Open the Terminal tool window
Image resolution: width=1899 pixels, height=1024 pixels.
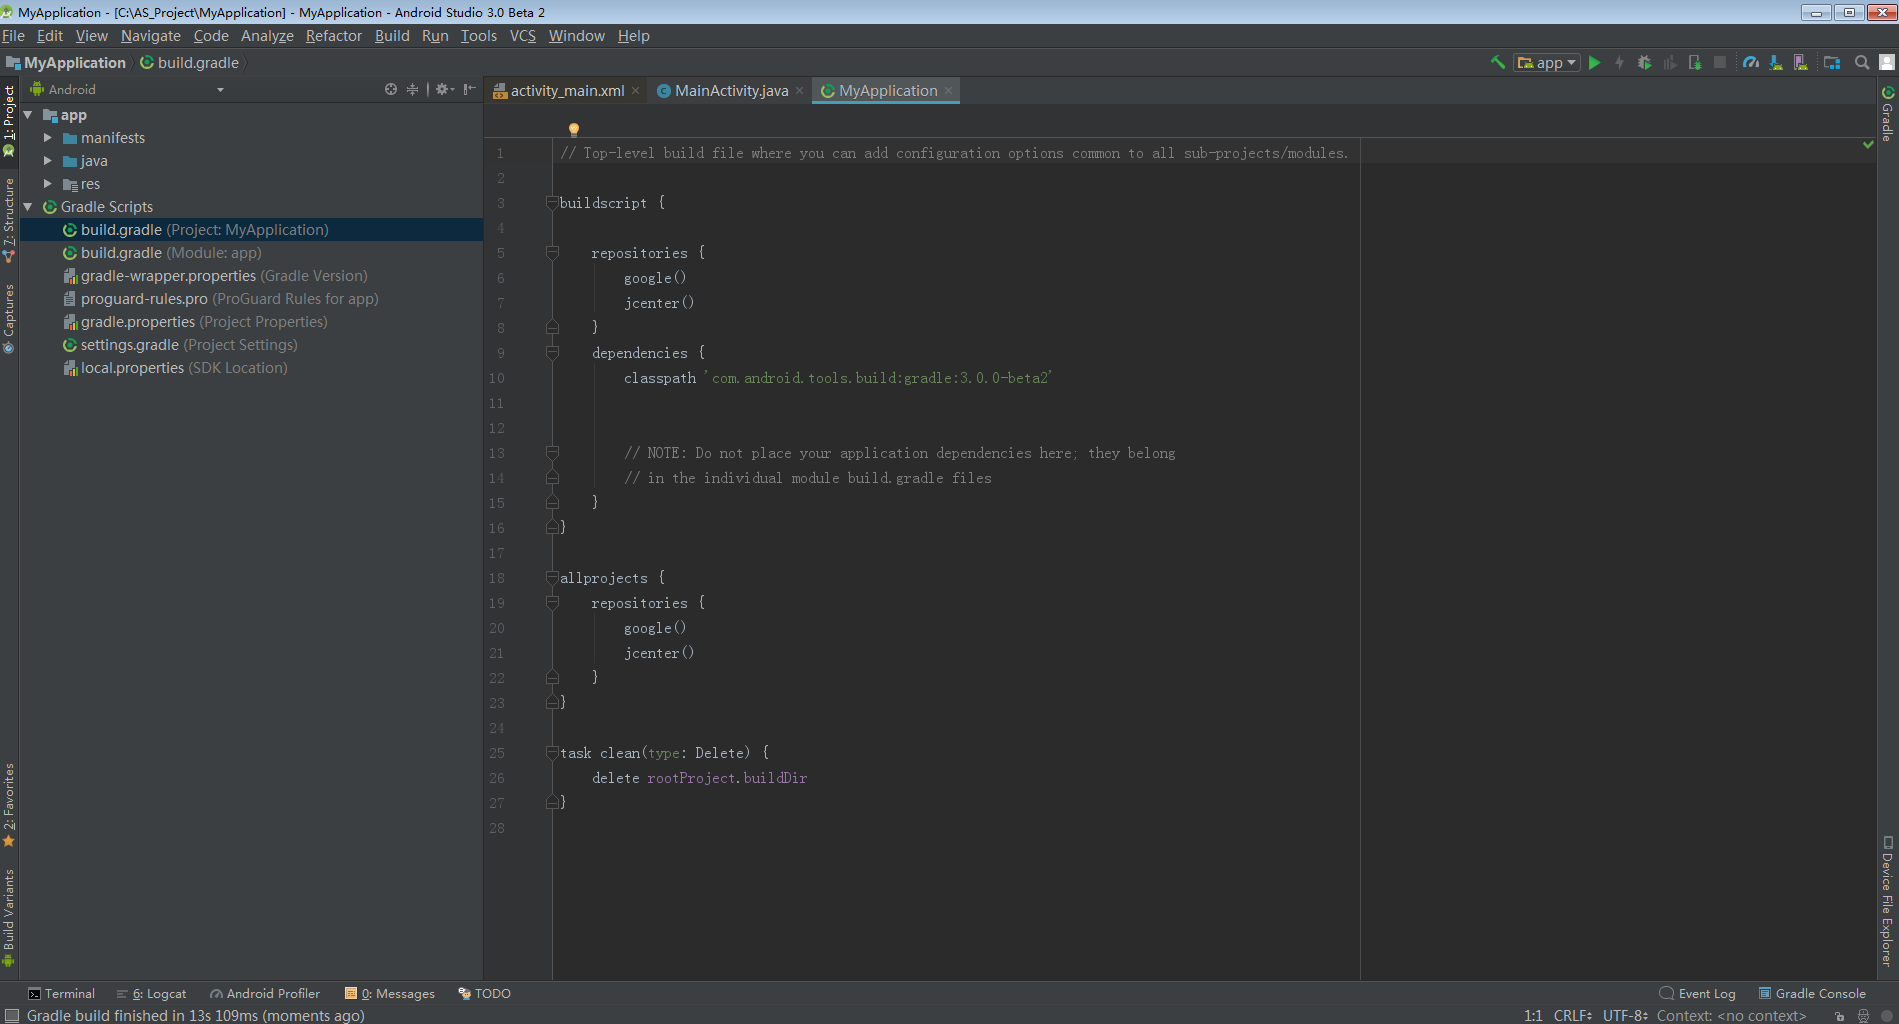pos(61,994)
